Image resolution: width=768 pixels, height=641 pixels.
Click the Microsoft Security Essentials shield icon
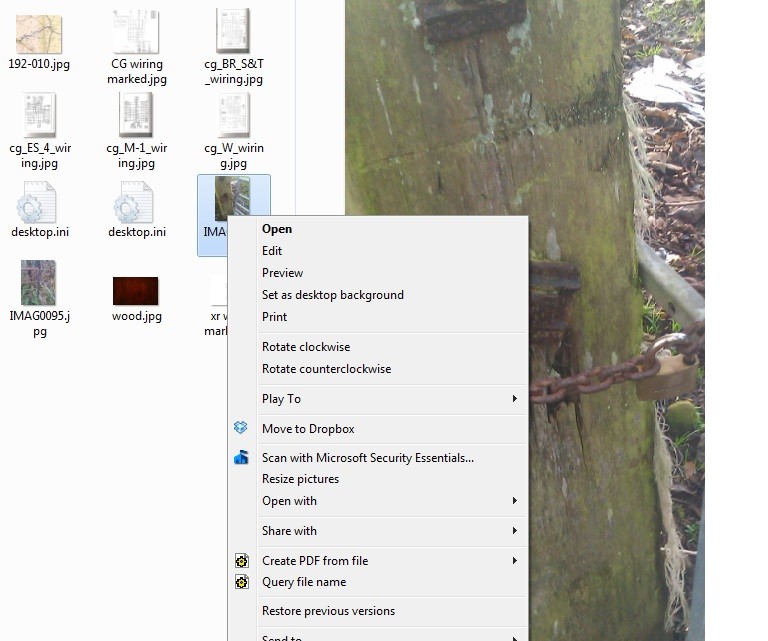tap(241, 458)
